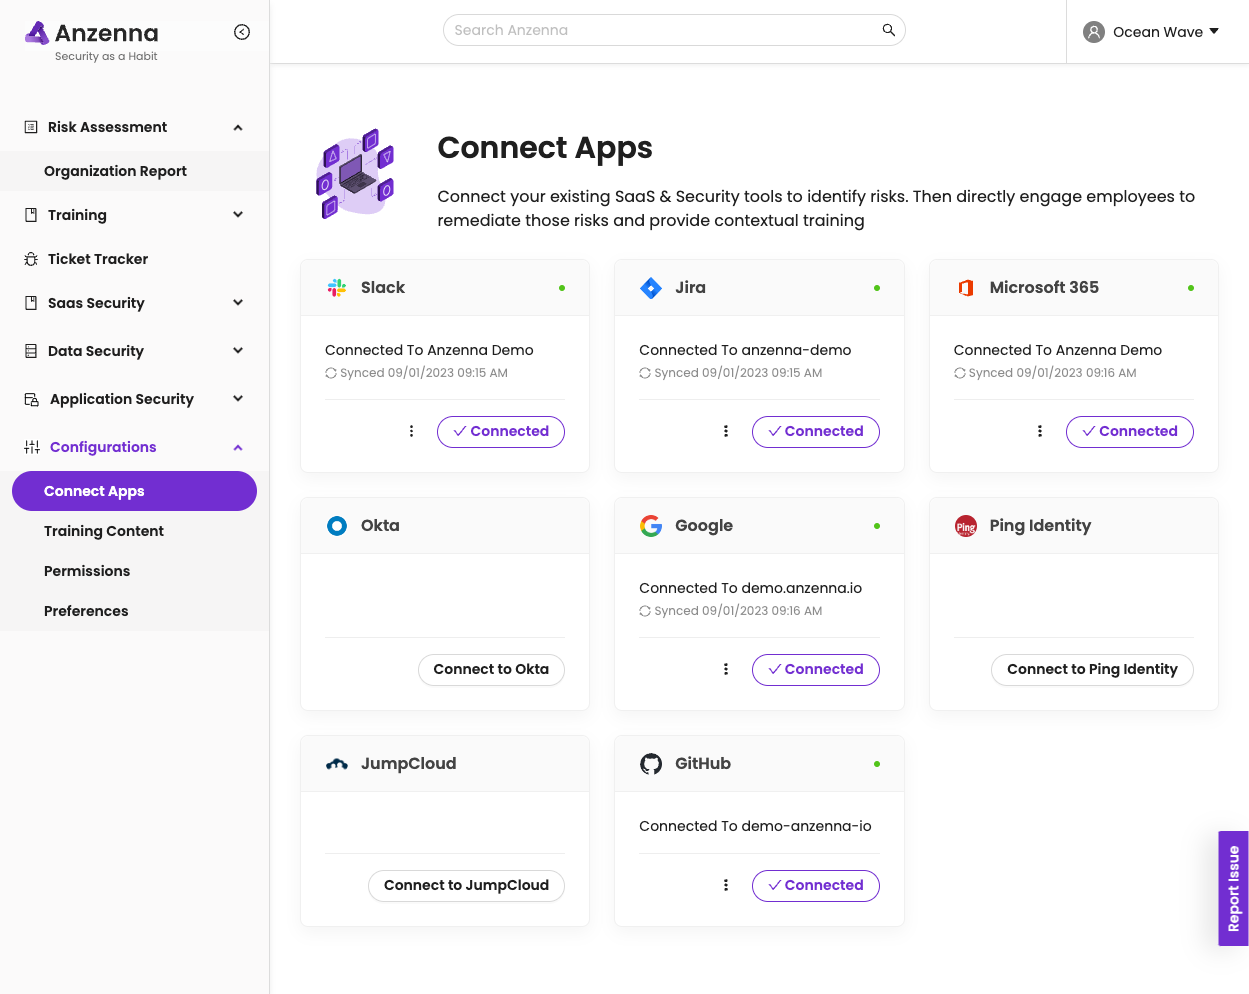Viewport: 1249px width, 994px height.
Task: Click the GitHub green status dot
Action: [877, 764]
